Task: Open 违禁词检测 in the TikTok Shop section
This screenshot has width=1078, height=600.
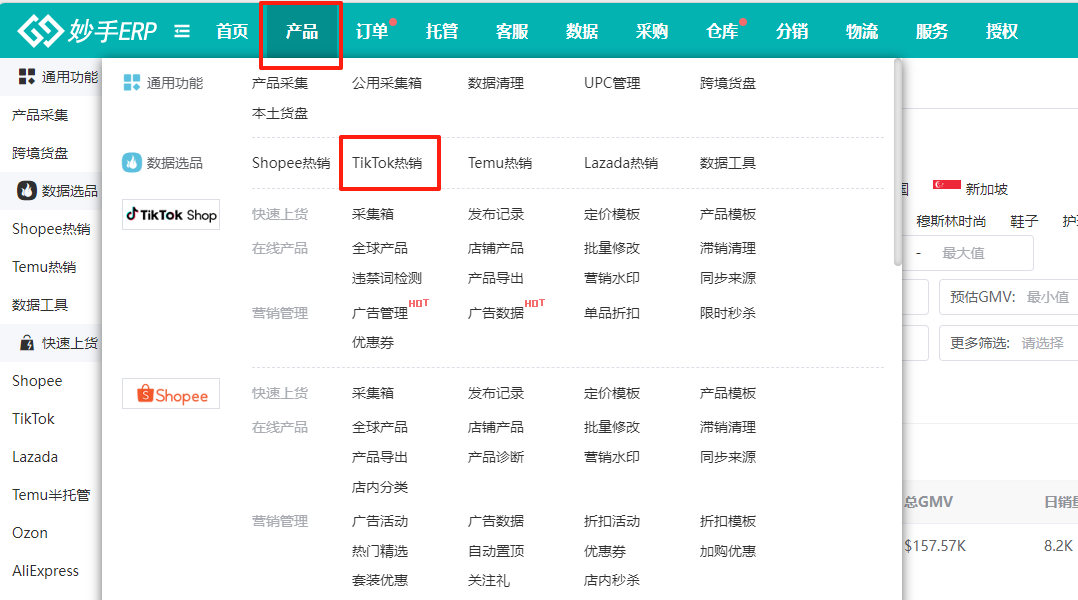Action: (387, 278)
